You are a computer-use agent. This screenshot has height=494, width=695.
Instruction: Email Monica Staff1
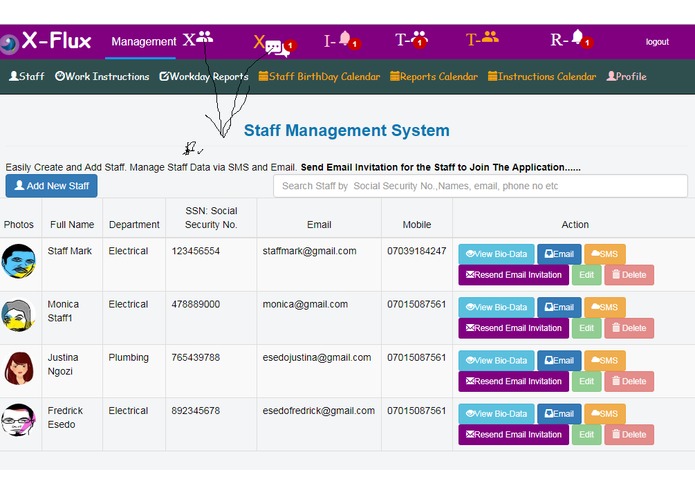559,307
